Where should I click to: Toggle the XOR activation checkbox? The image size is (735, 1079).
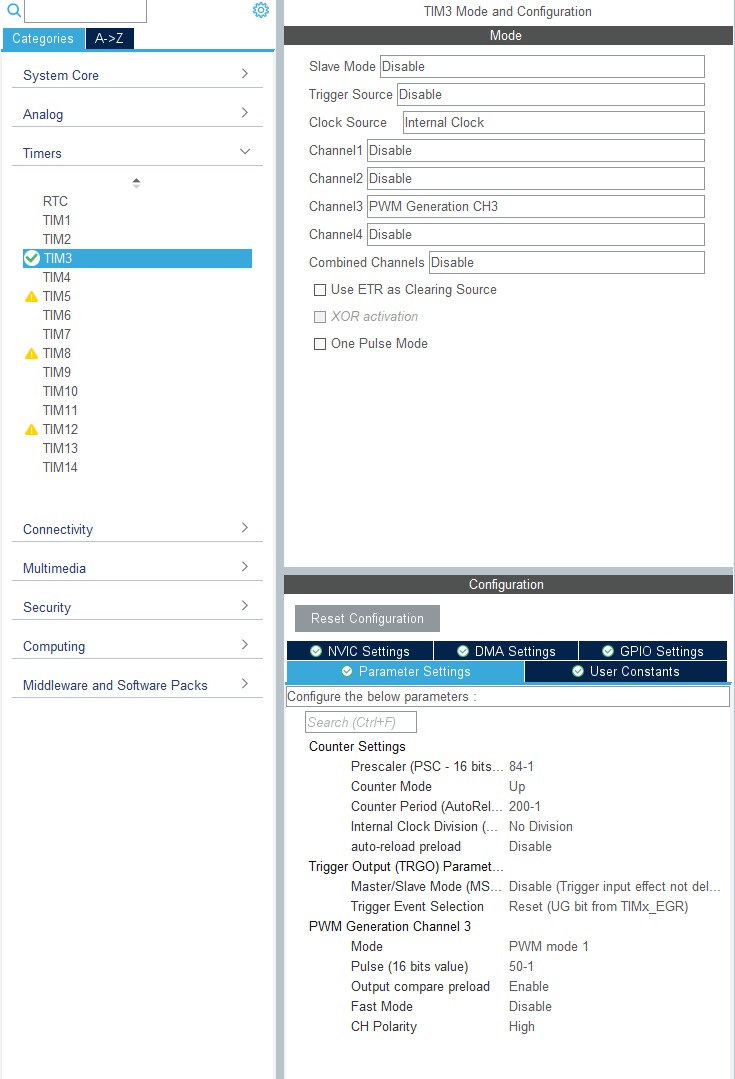pyautogui.click(x=320, y=317)
